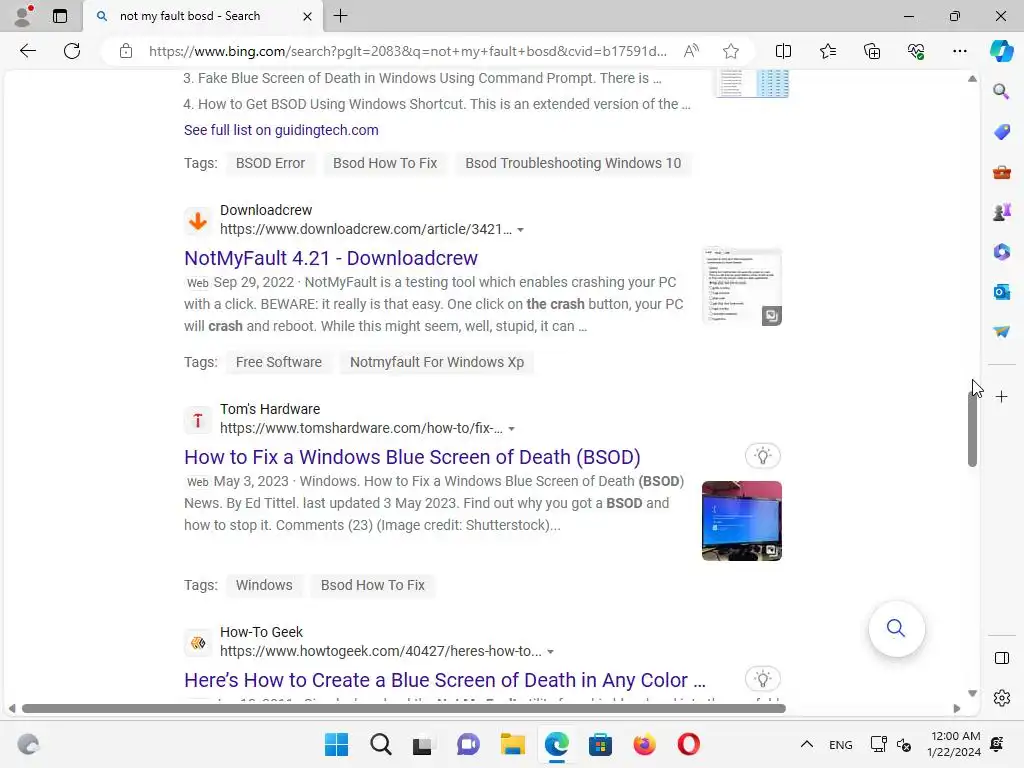Select the Windows tag
This screenshot has height=768, width=1024.
(x=264, y=585)
